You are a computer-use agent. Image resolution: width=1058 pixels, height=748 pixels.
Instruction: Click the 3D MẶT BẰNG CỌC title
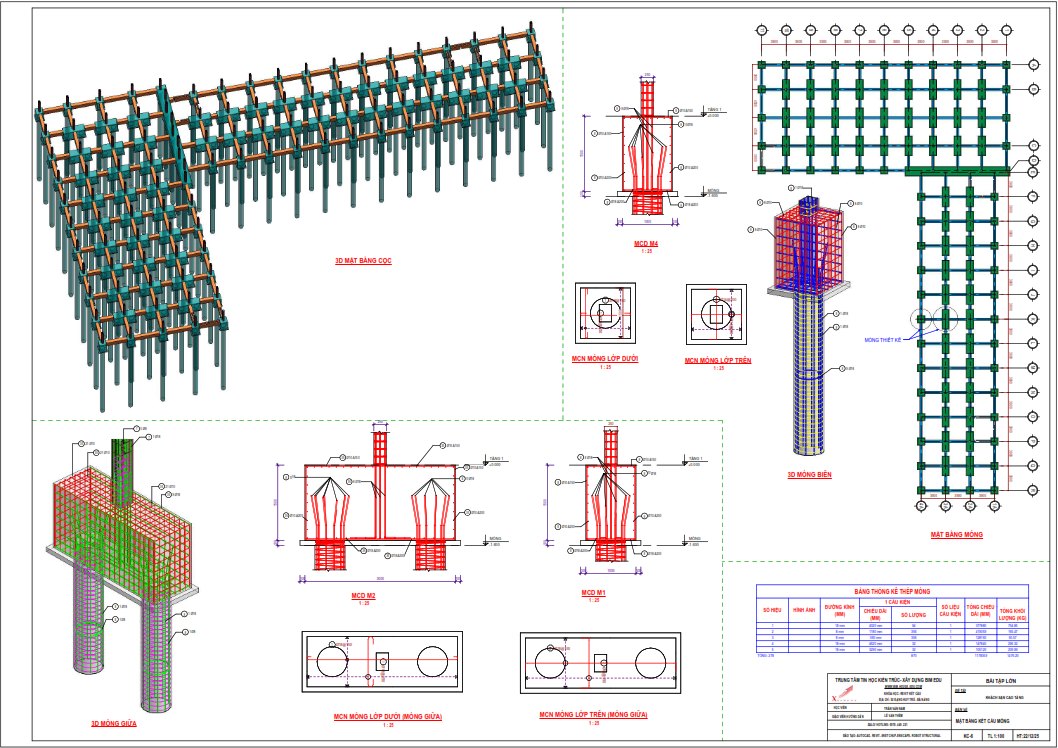(x=363, y=260)
